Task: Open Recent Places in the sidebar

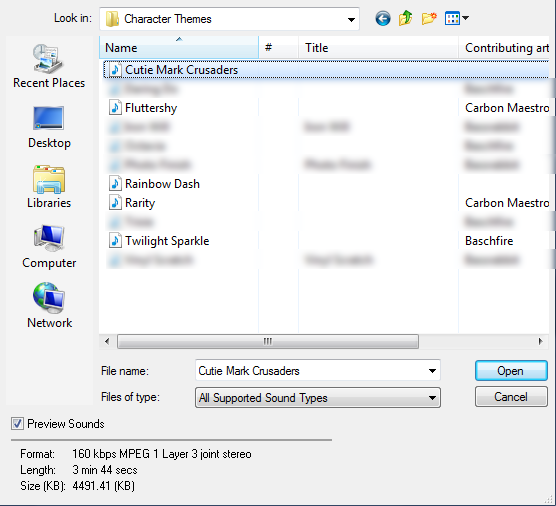Action: click(49, 67)
